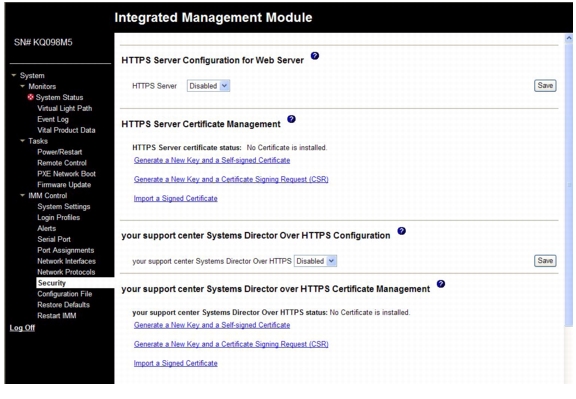
Task: Collapse the IMM Control tree node
Action: [x=22, y=195]
